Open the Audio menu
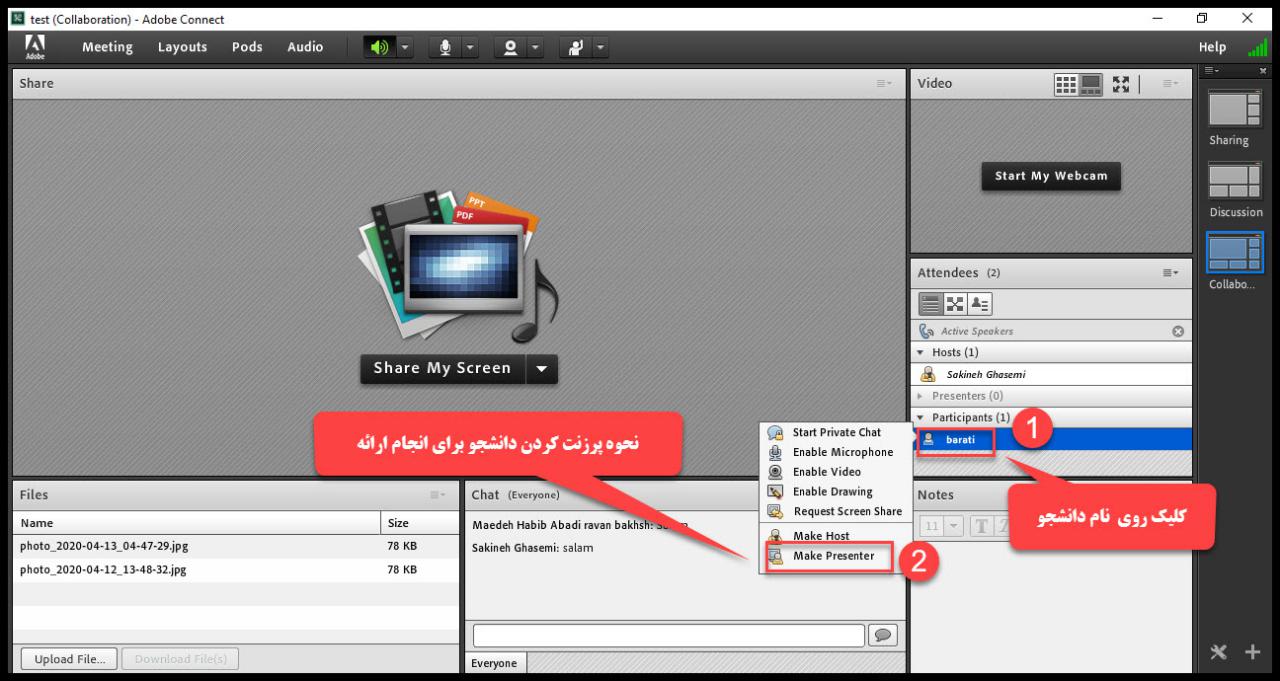The image size is (1280, 681). point(305,47)
